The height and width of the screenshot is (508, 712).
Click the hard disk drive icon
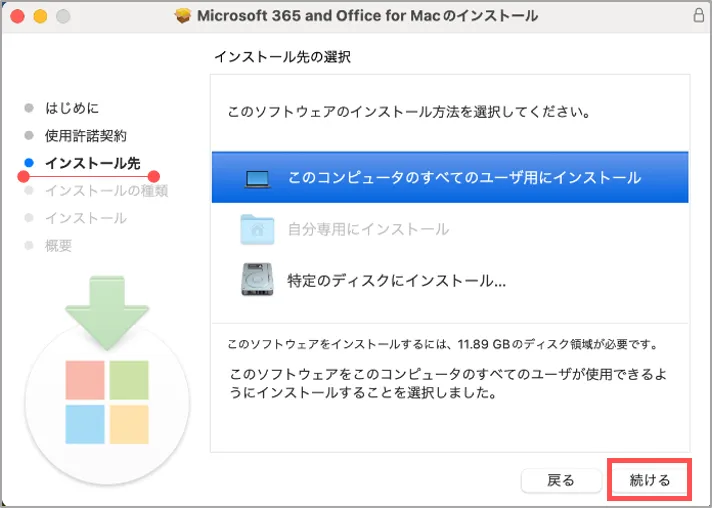(257, 280)
